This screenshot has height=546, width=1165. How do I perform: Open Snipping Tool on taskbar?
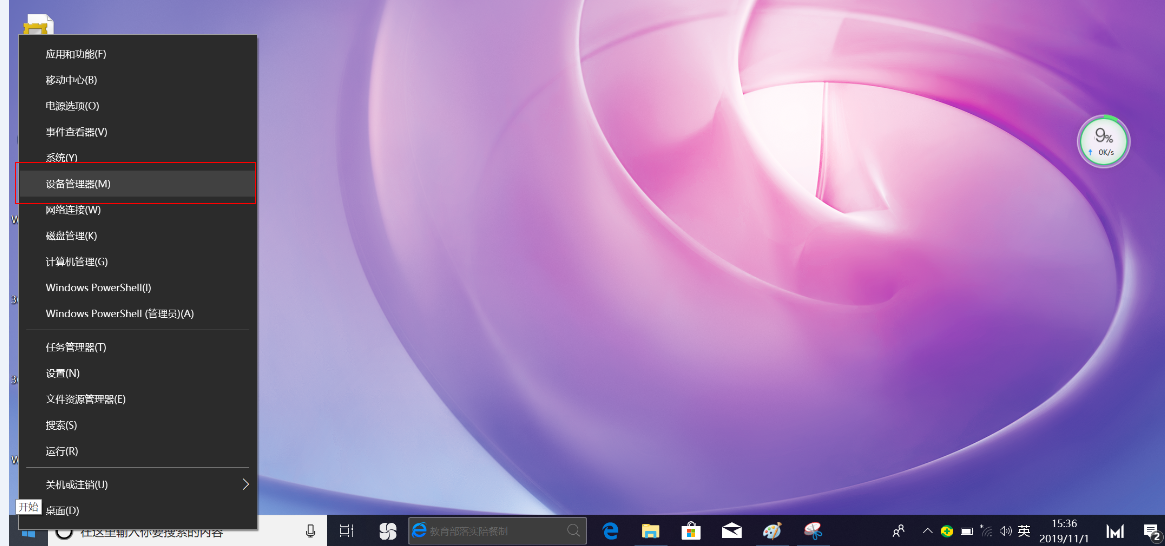[x=813, y=531]
